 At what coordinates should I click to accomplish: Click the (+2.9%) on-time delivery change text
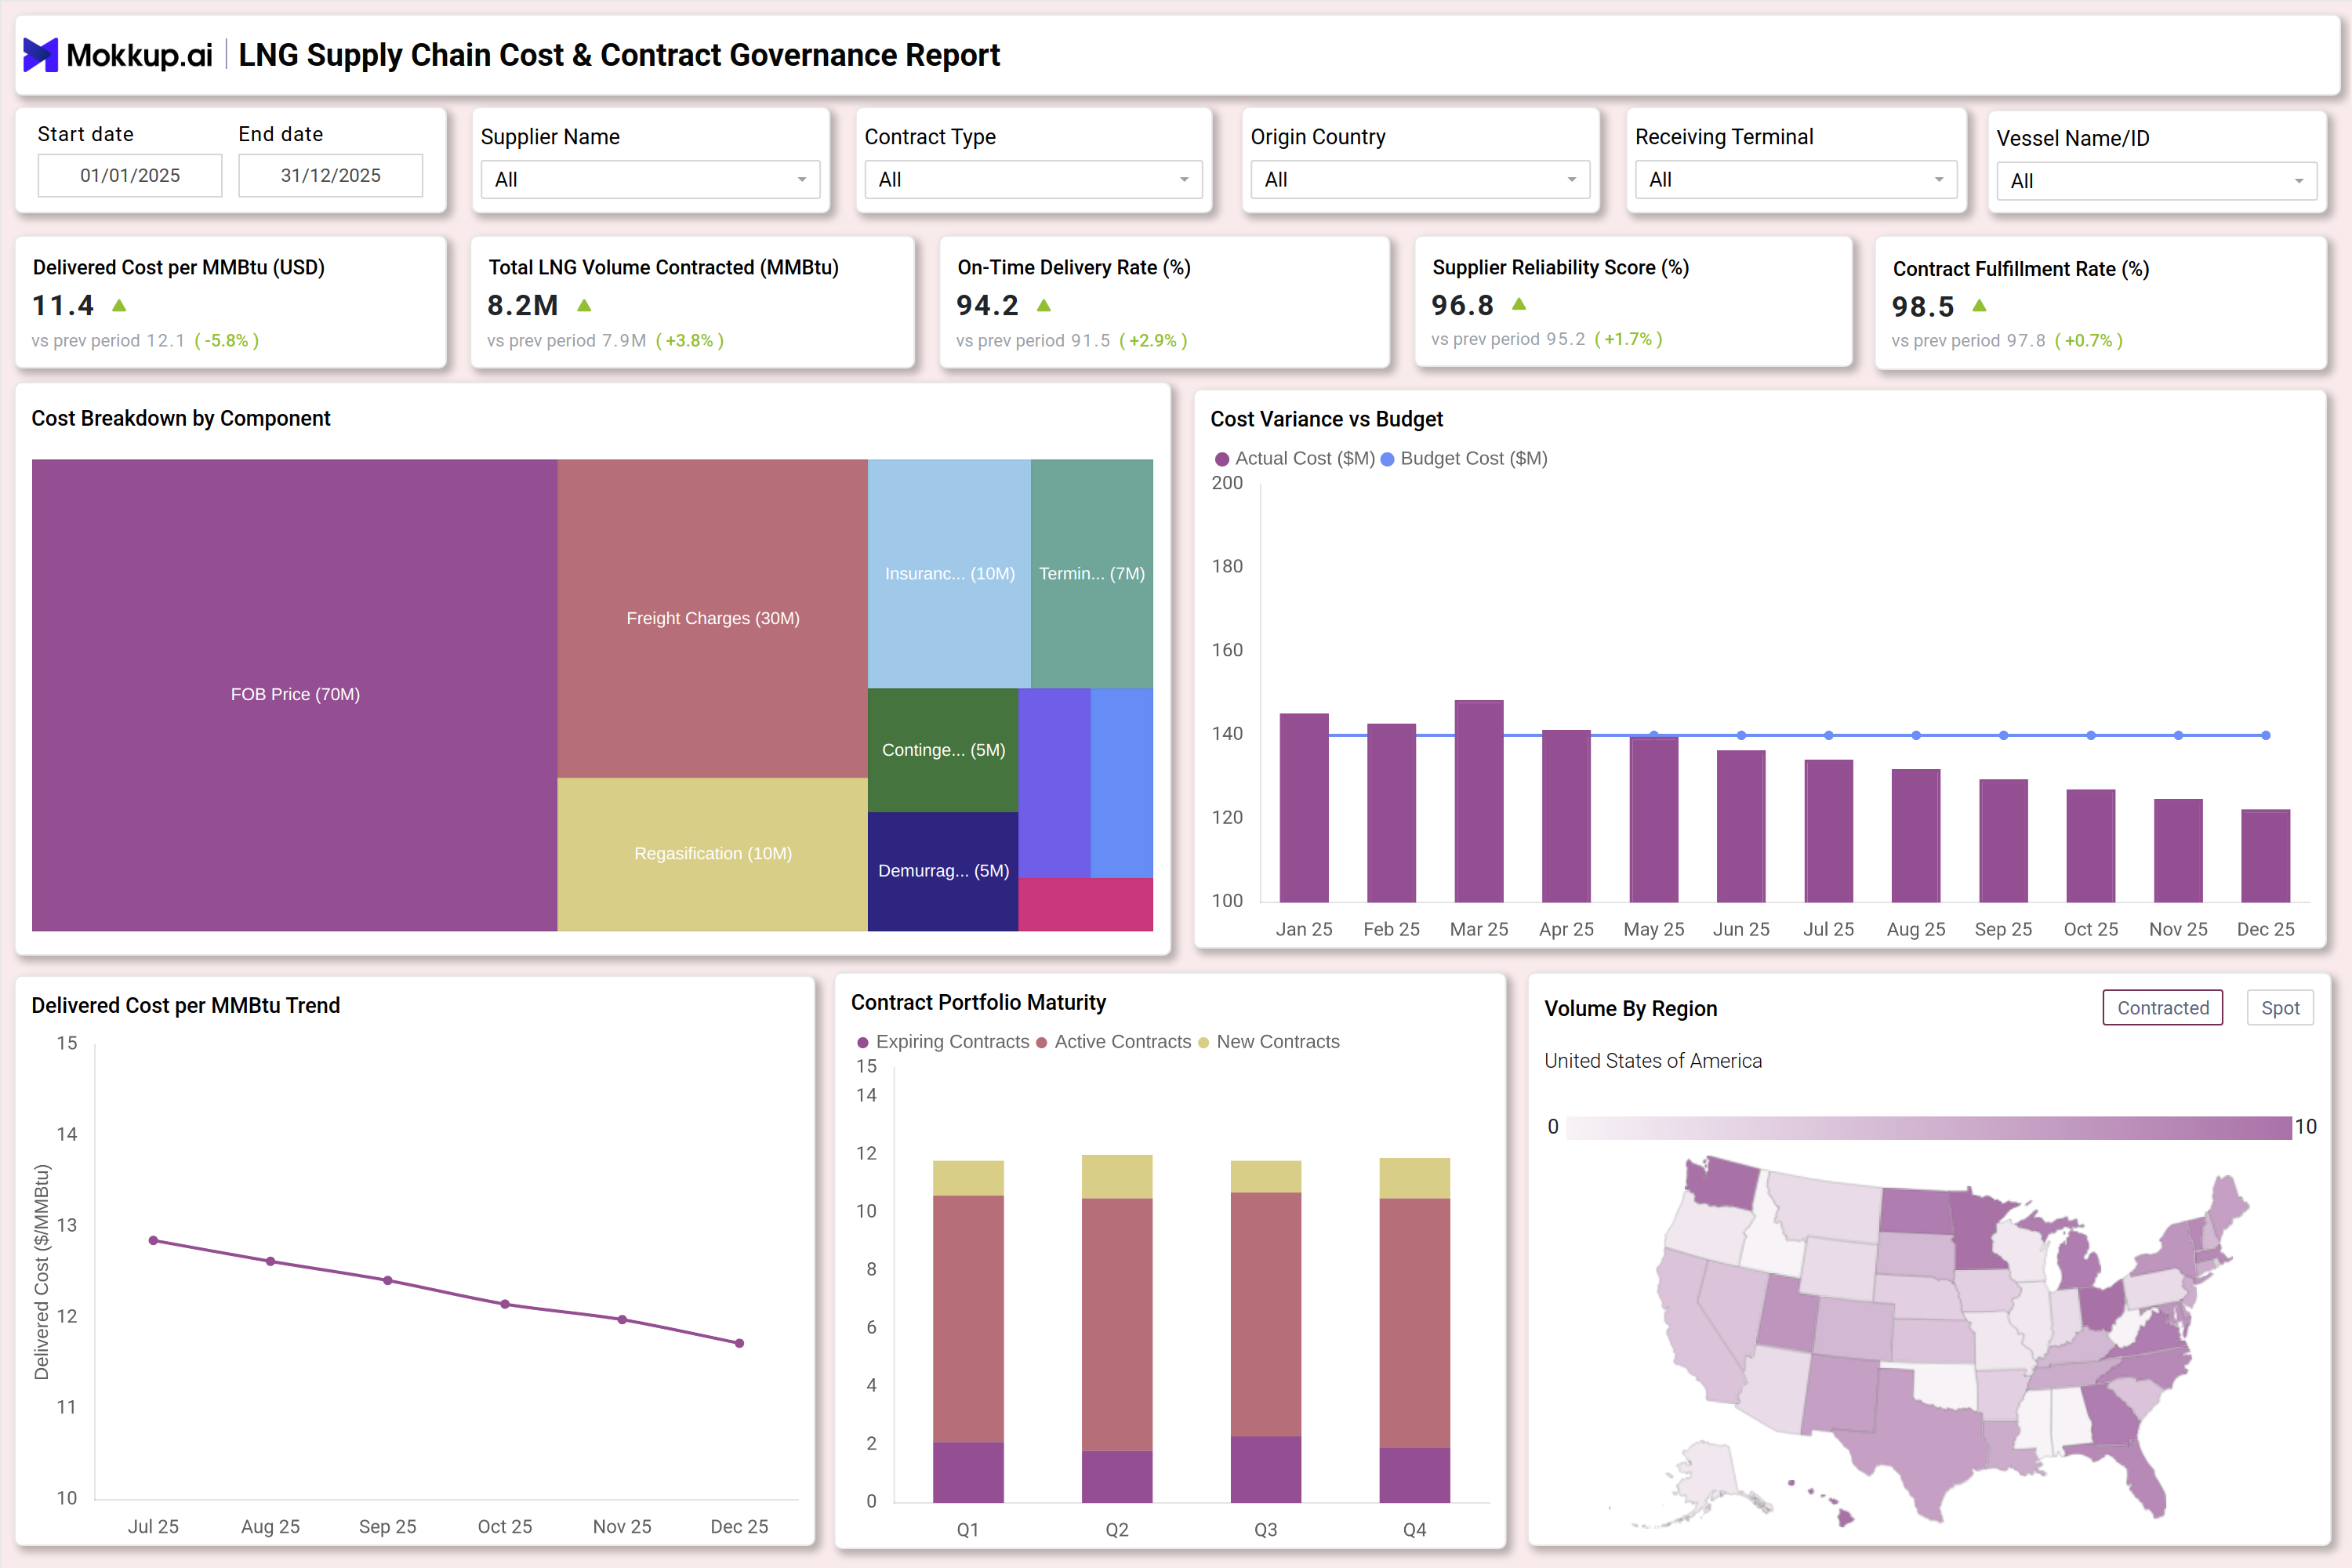1153,341
